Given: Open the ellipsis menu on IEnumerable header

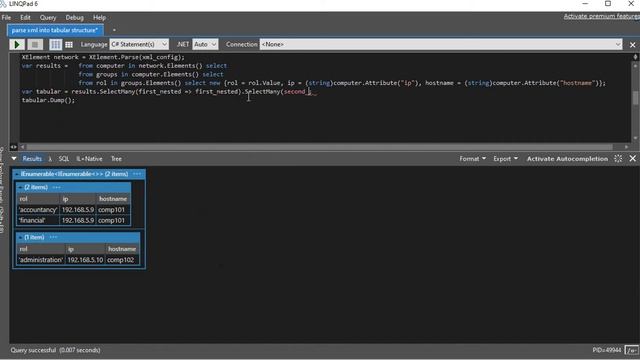Looking at the screenshot, I should coord(137,174).
